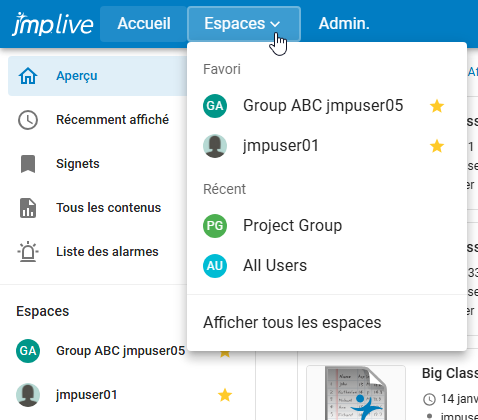Open the Big Class post title
The height and width of the screenshot is (420, 478).
[x=450, y=373]
